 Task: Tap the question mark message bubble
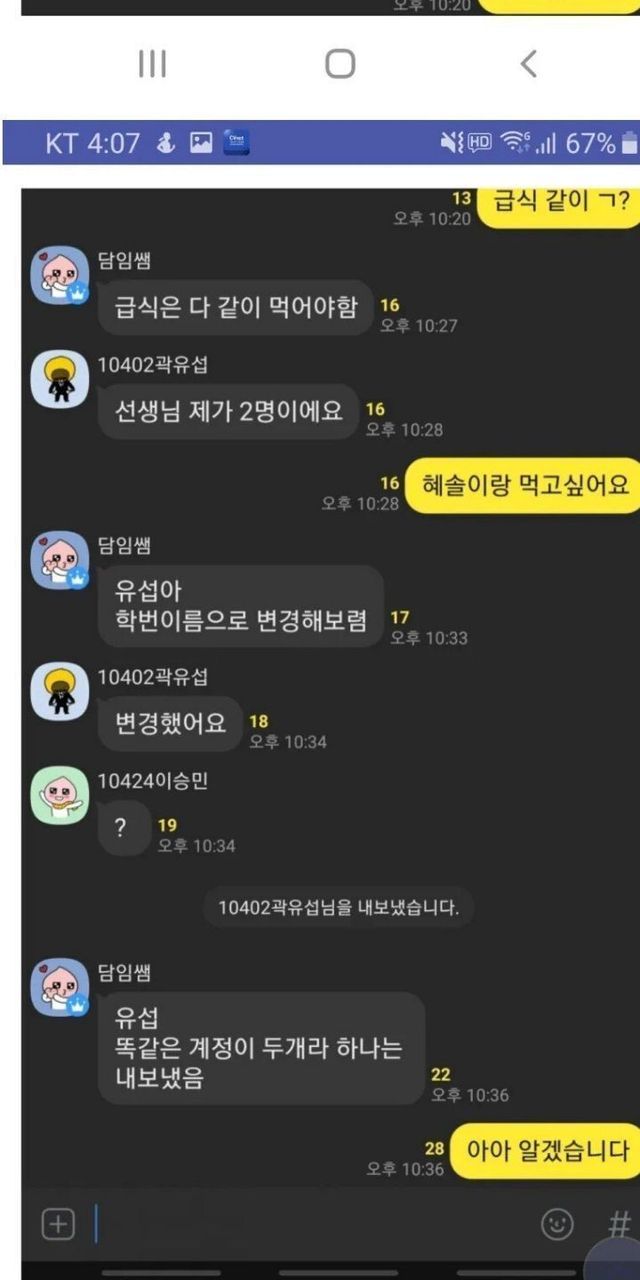(x=124, y=828)
